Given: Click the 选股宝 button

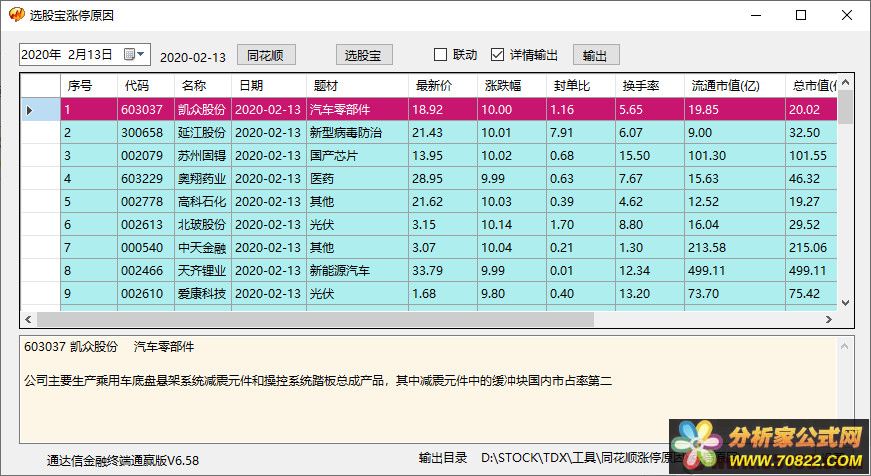Looking at the screenshot, I should coord(364,55).
